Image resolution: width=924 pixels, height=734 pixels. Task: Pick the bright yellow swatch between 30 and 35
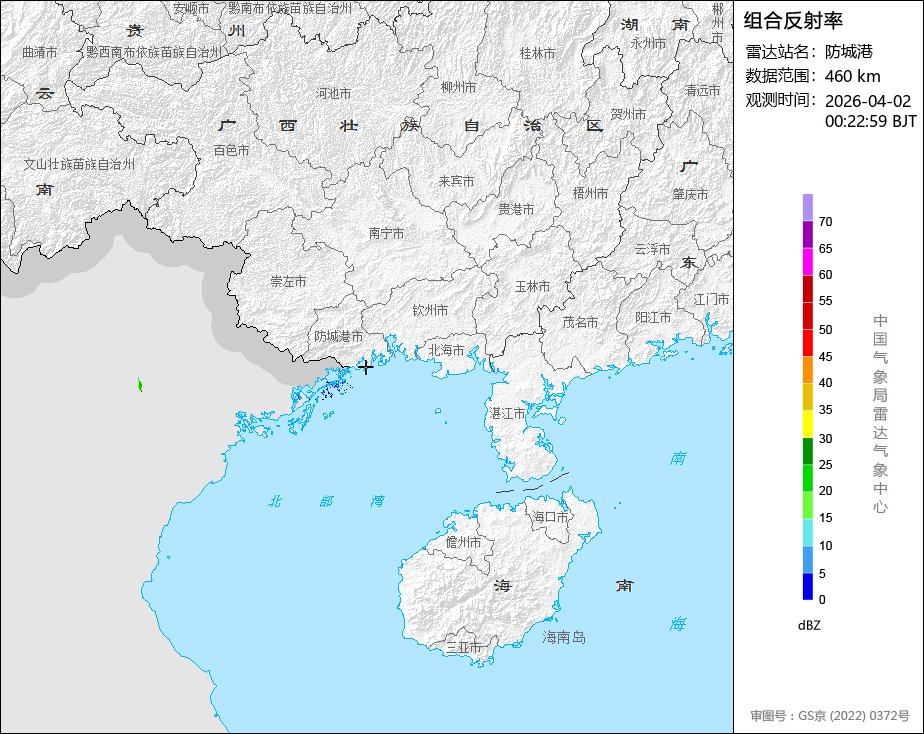[x=807, y=424]
